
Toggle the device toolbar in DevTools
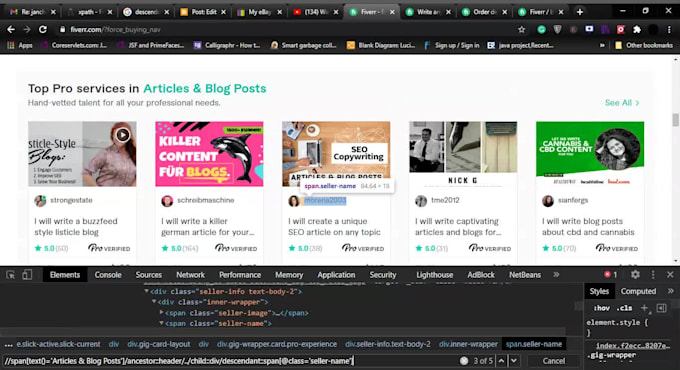click(27, 275)
